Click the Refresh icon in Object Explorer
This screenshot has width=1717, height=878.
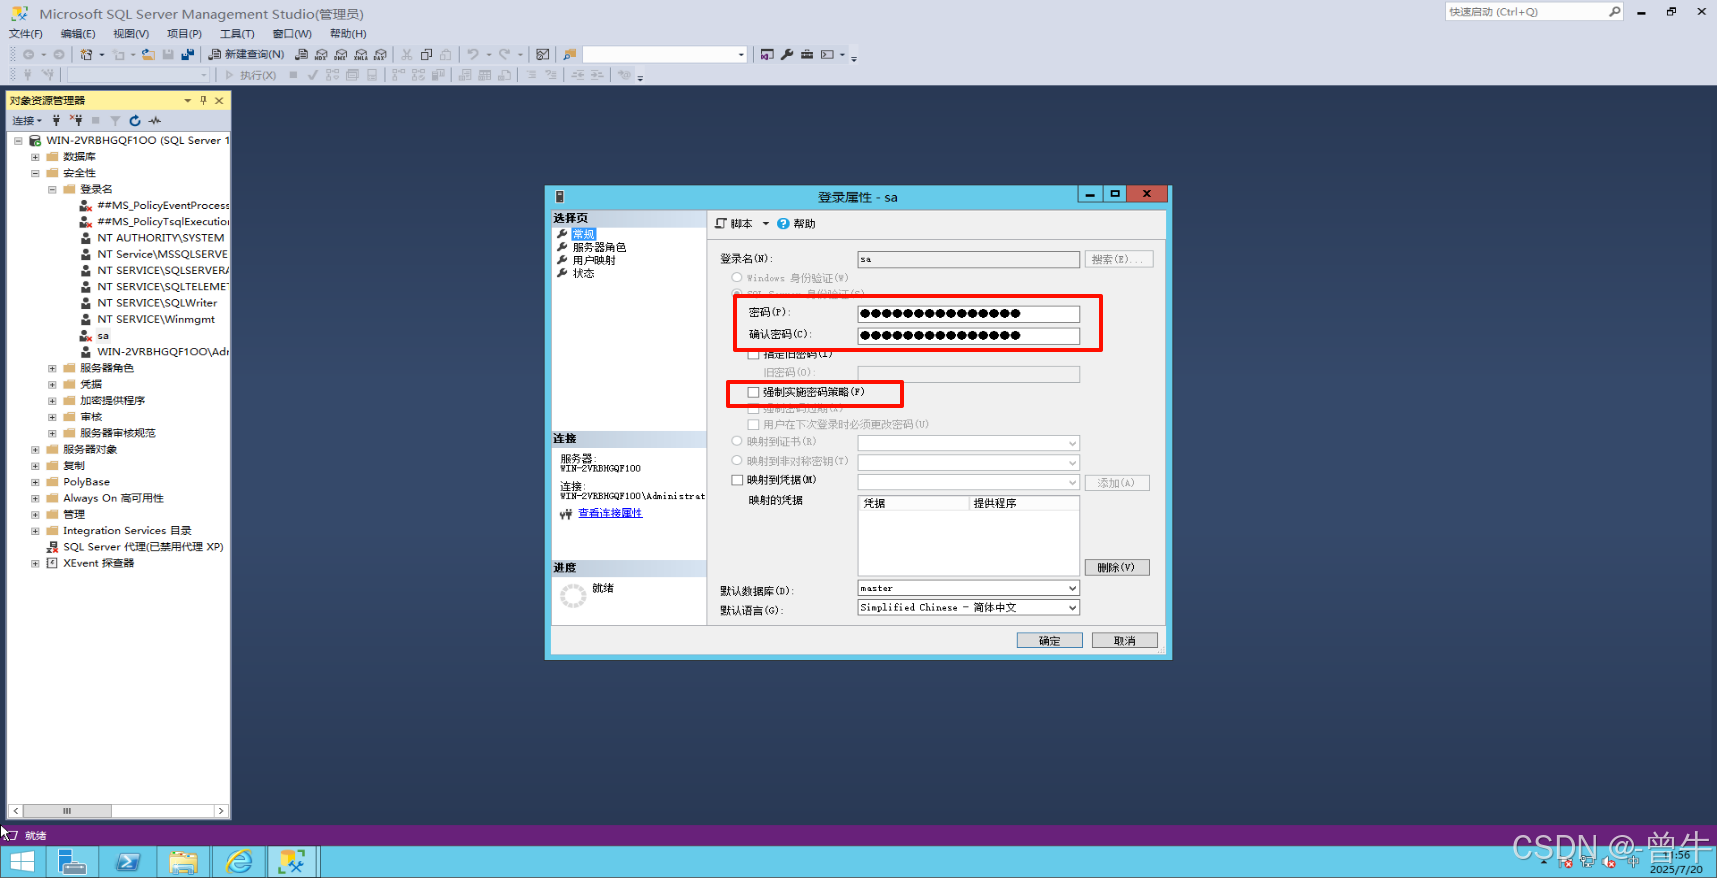(135, 120)
